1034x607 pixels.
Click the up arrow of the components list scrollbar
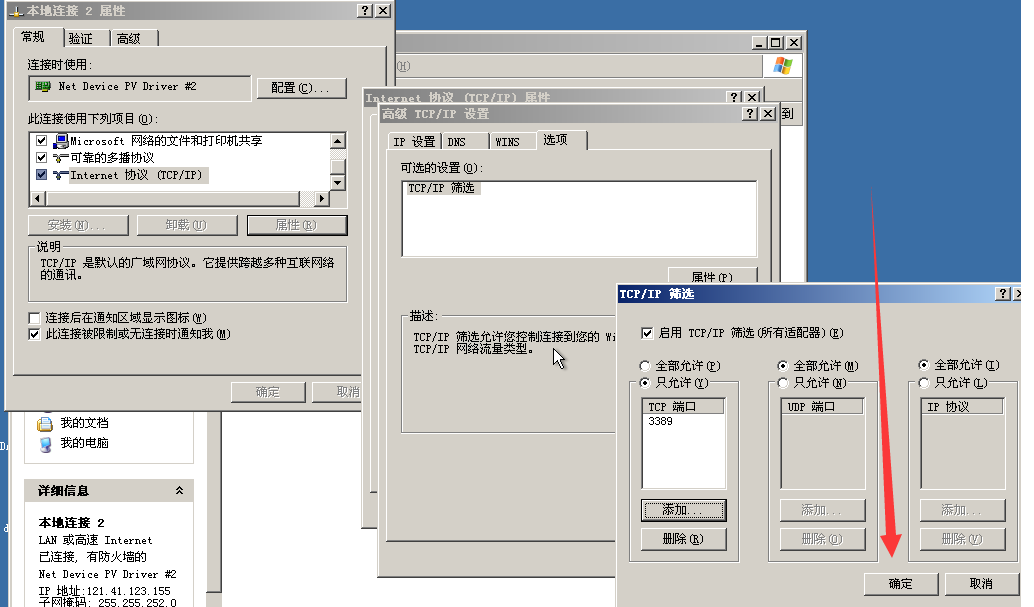pyautogui.click(x=337, y=141)
